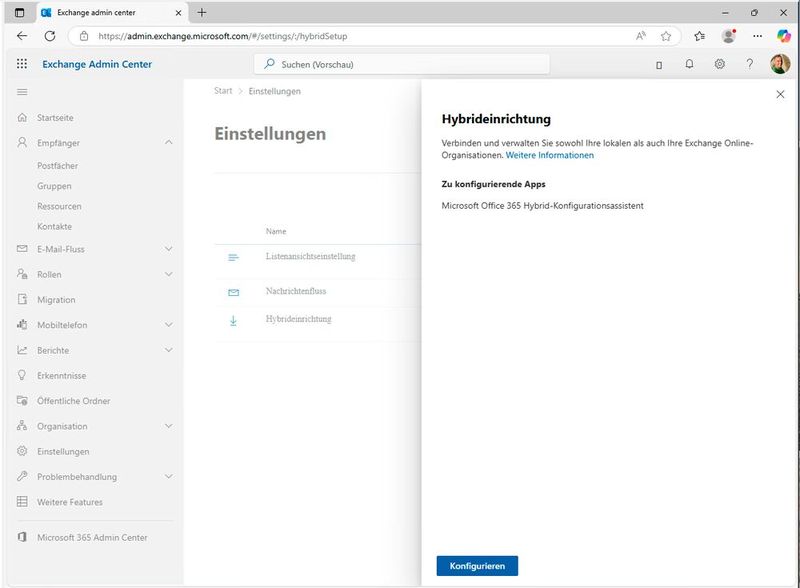This screenshot has width=800, height=588.
Task: Click the Startseite home icon
Action: click(x=22, y=117)
